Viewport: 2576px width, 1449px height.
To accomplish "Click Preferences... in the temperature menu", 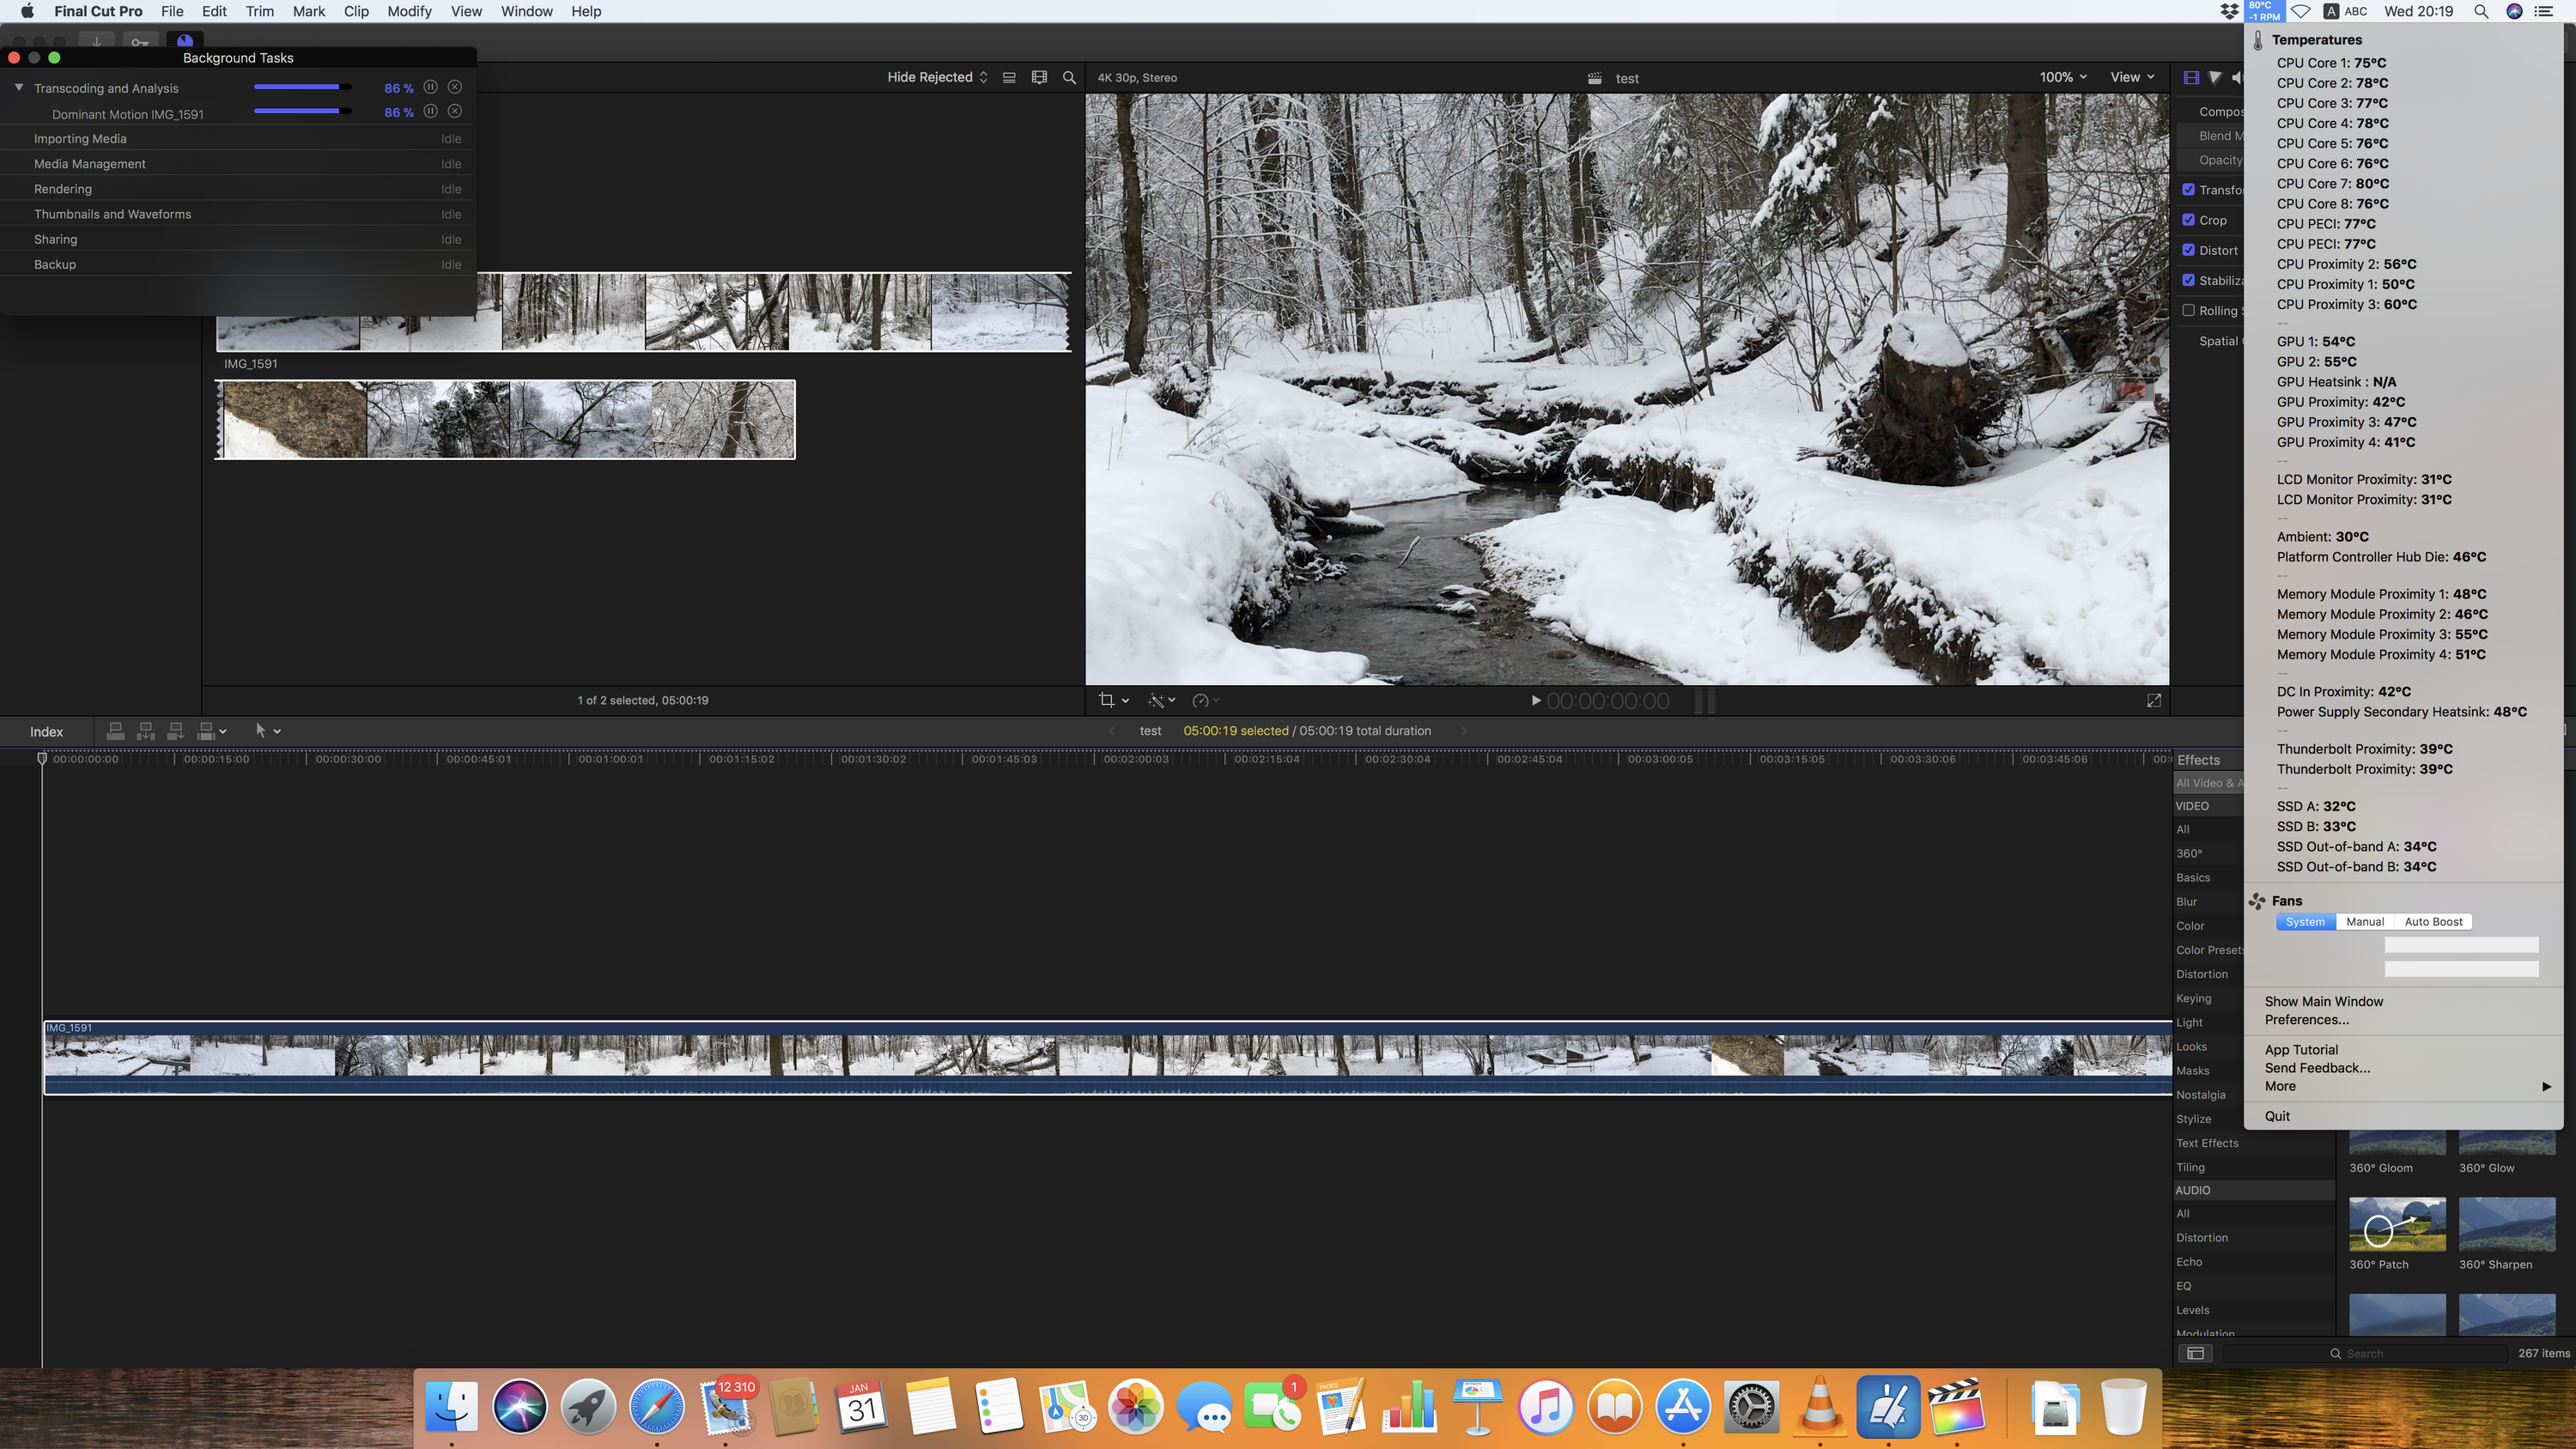I will click(2306, 1020).
